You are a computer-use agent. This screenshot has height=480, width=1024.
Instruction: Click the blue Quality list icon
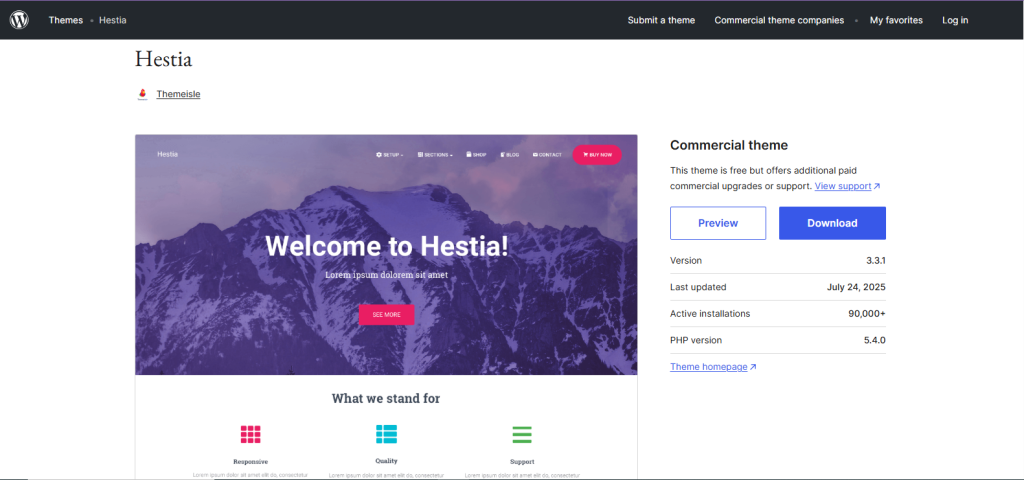386,434
